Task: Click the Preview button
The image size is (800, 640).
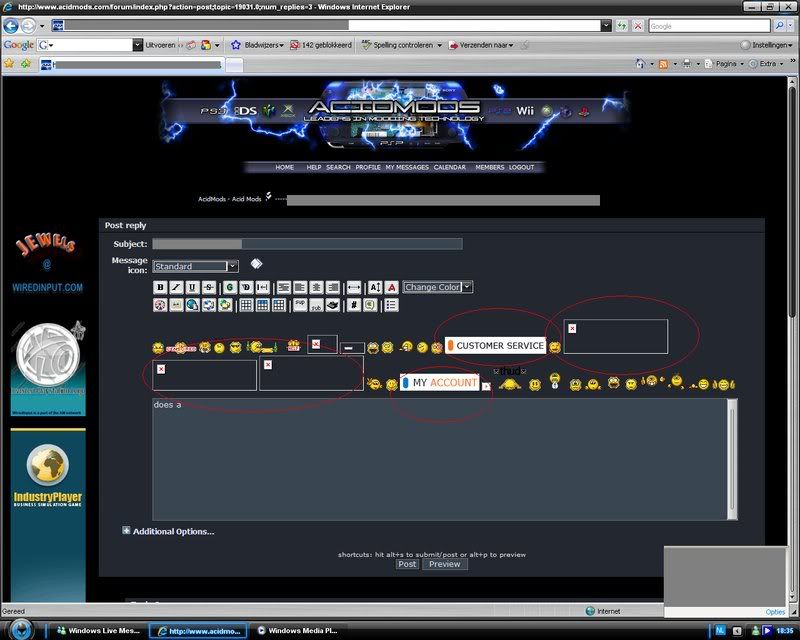Action: coord(444,564)
